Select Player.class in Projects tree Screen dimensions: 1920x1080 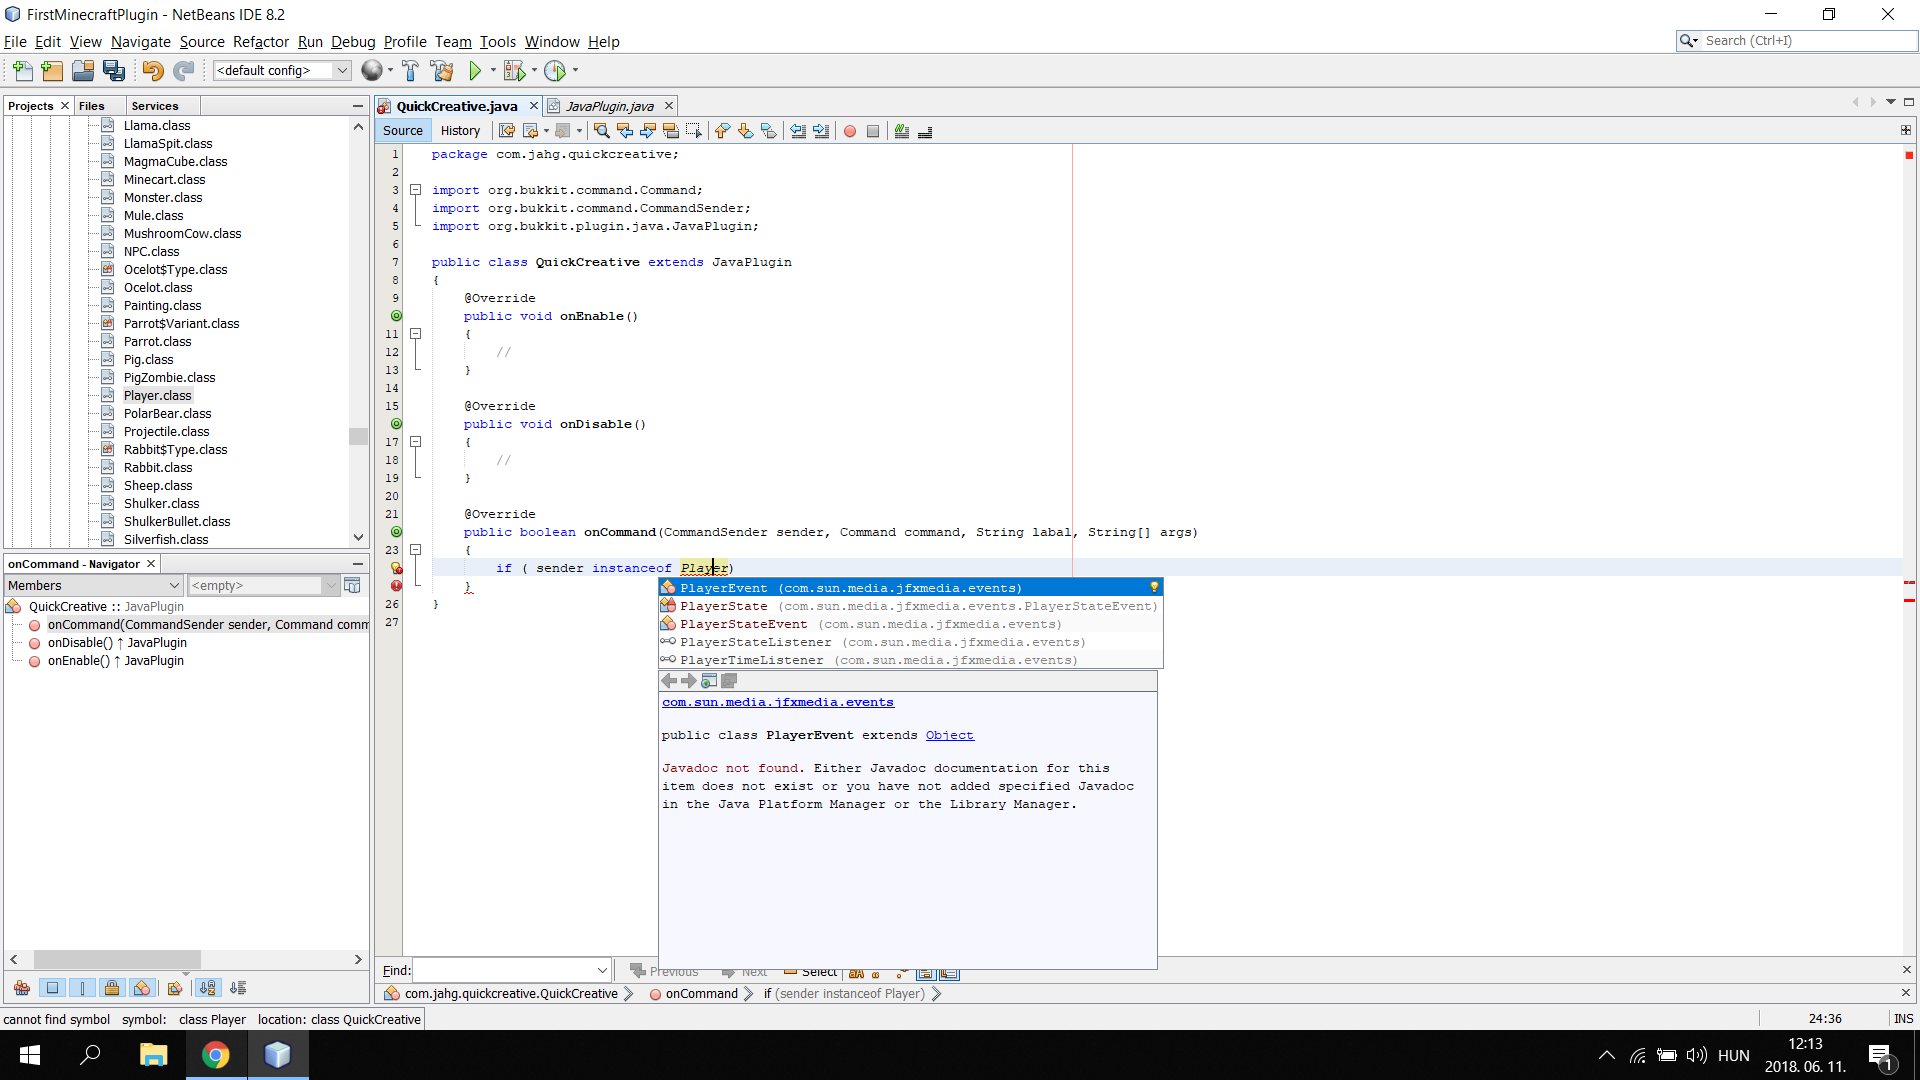[x=157, y=396]
